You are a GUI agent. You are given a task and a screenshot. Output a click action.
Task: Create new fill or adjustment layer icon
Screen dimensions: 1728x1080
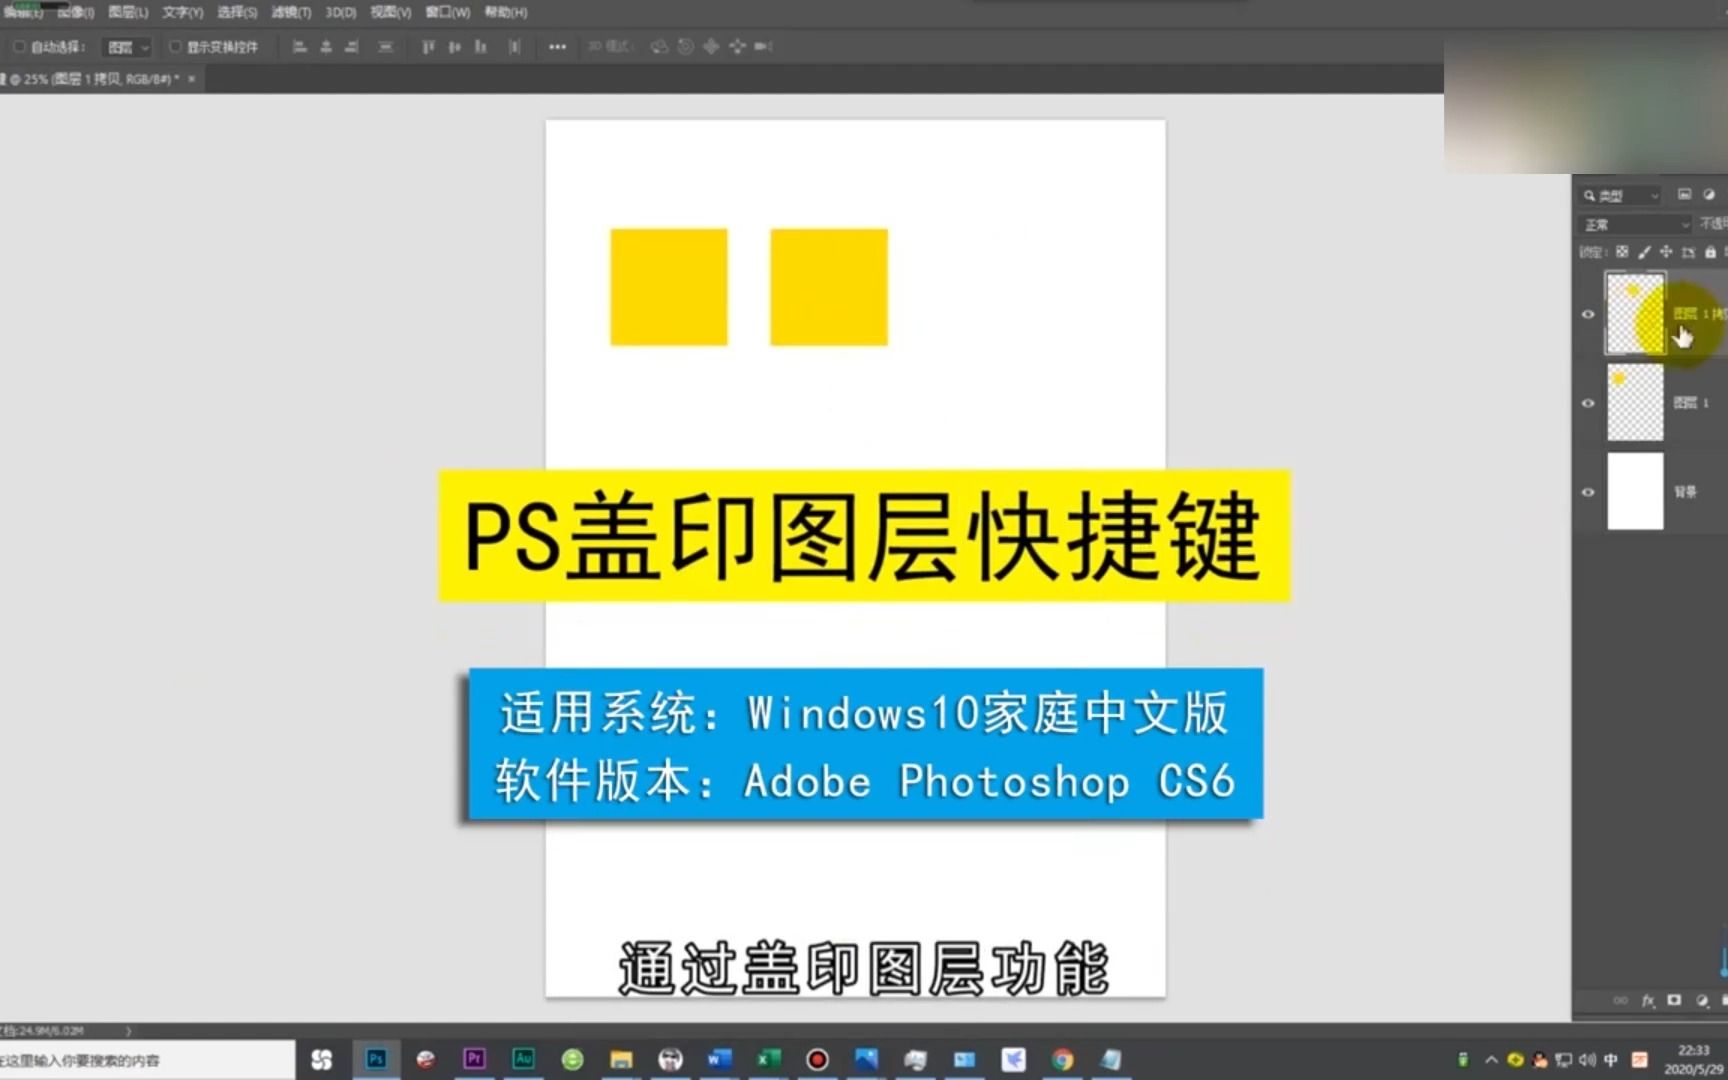(x=1702, y=1001)
